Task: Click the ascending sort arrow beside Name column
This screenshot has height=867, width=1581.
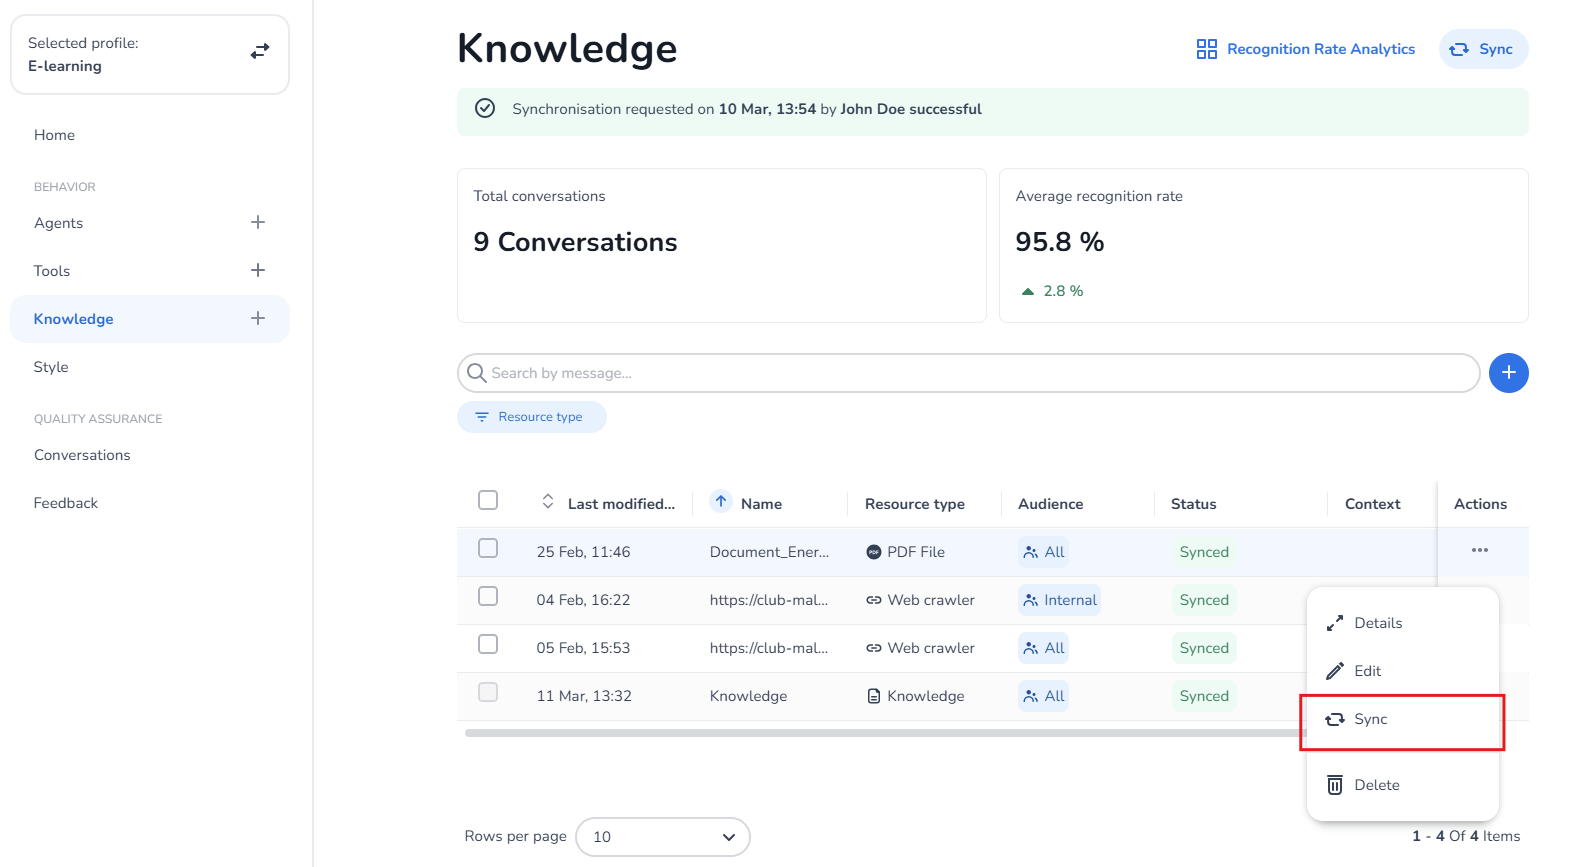Action: (x=721, y=501)
